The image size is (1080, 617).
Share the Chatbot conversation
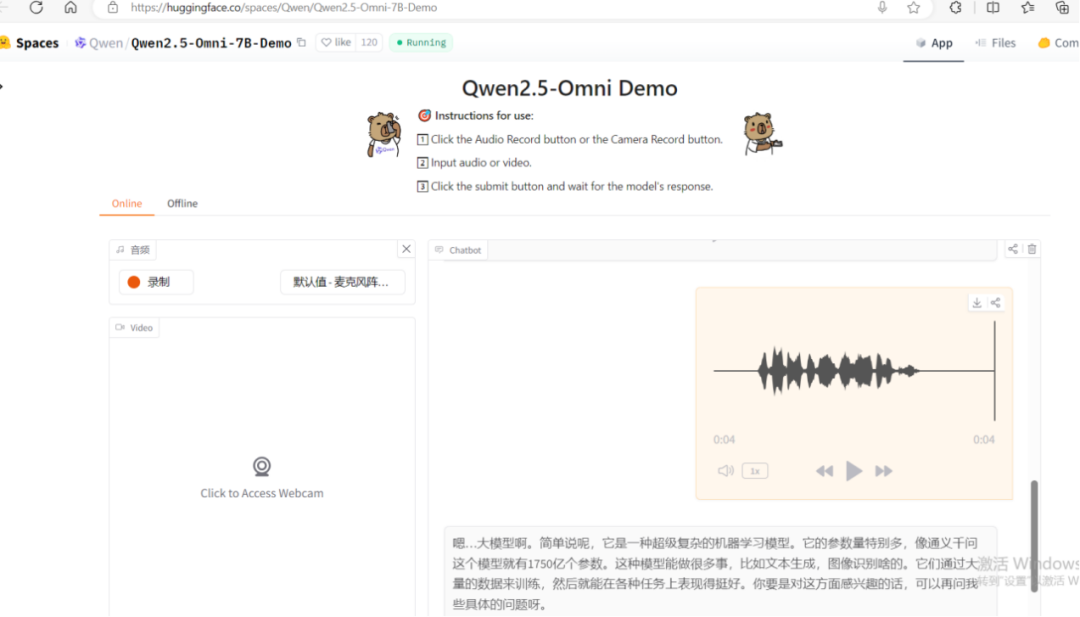point(1013,249)
